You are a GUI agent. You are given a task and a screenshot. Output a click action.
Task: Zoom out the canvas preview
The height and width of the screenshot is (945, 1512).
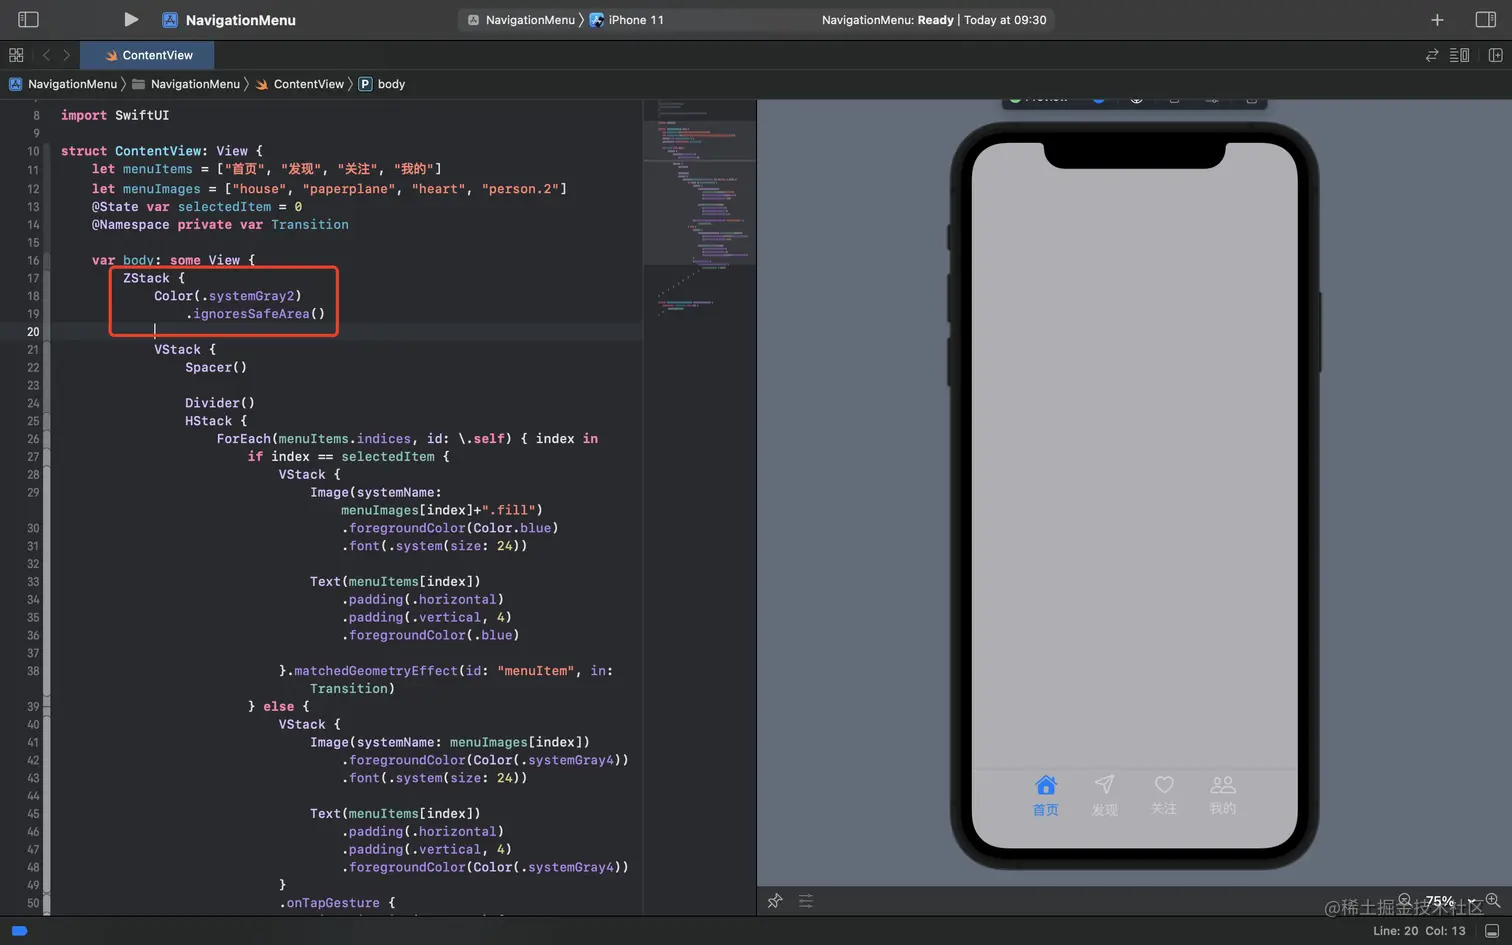coord(1405,900)
